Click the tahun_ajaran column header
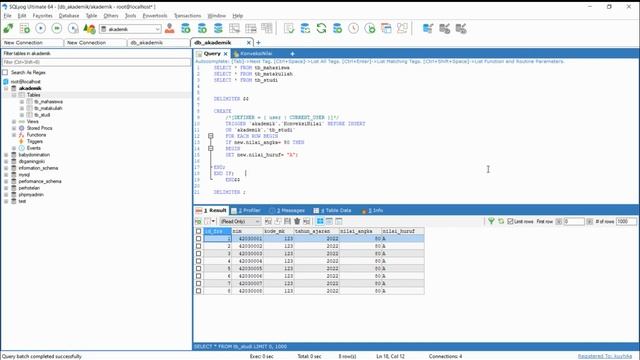640x360 pixels. click(317, 231)
